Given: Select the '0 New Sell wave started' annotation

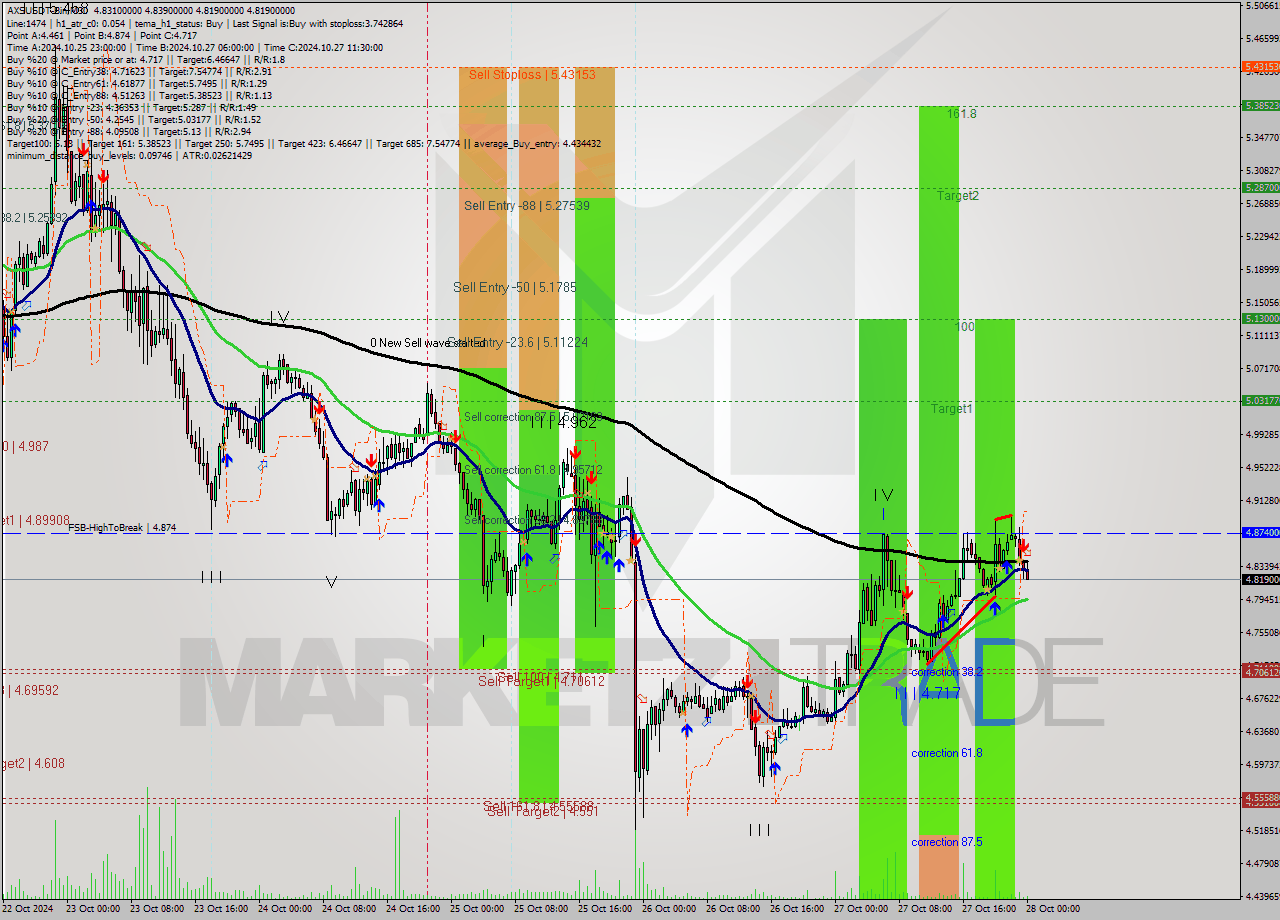Looking at the screenshot, I should coord(427,343).
